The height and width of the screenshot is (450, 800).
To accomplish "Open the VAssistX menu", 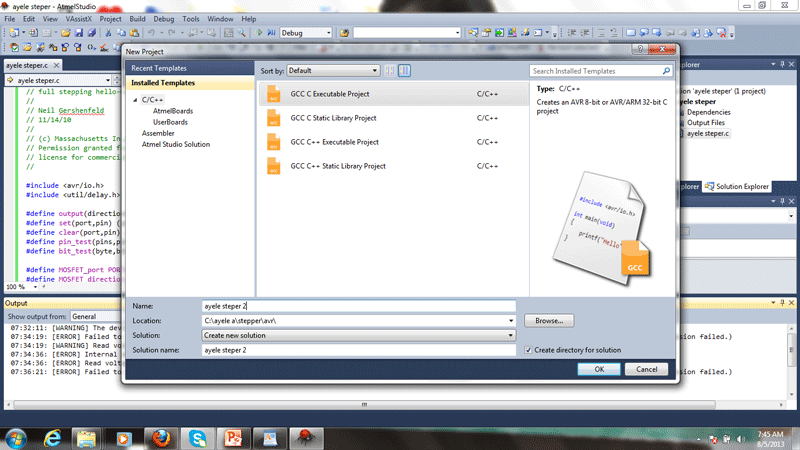I will coord(79,19).
